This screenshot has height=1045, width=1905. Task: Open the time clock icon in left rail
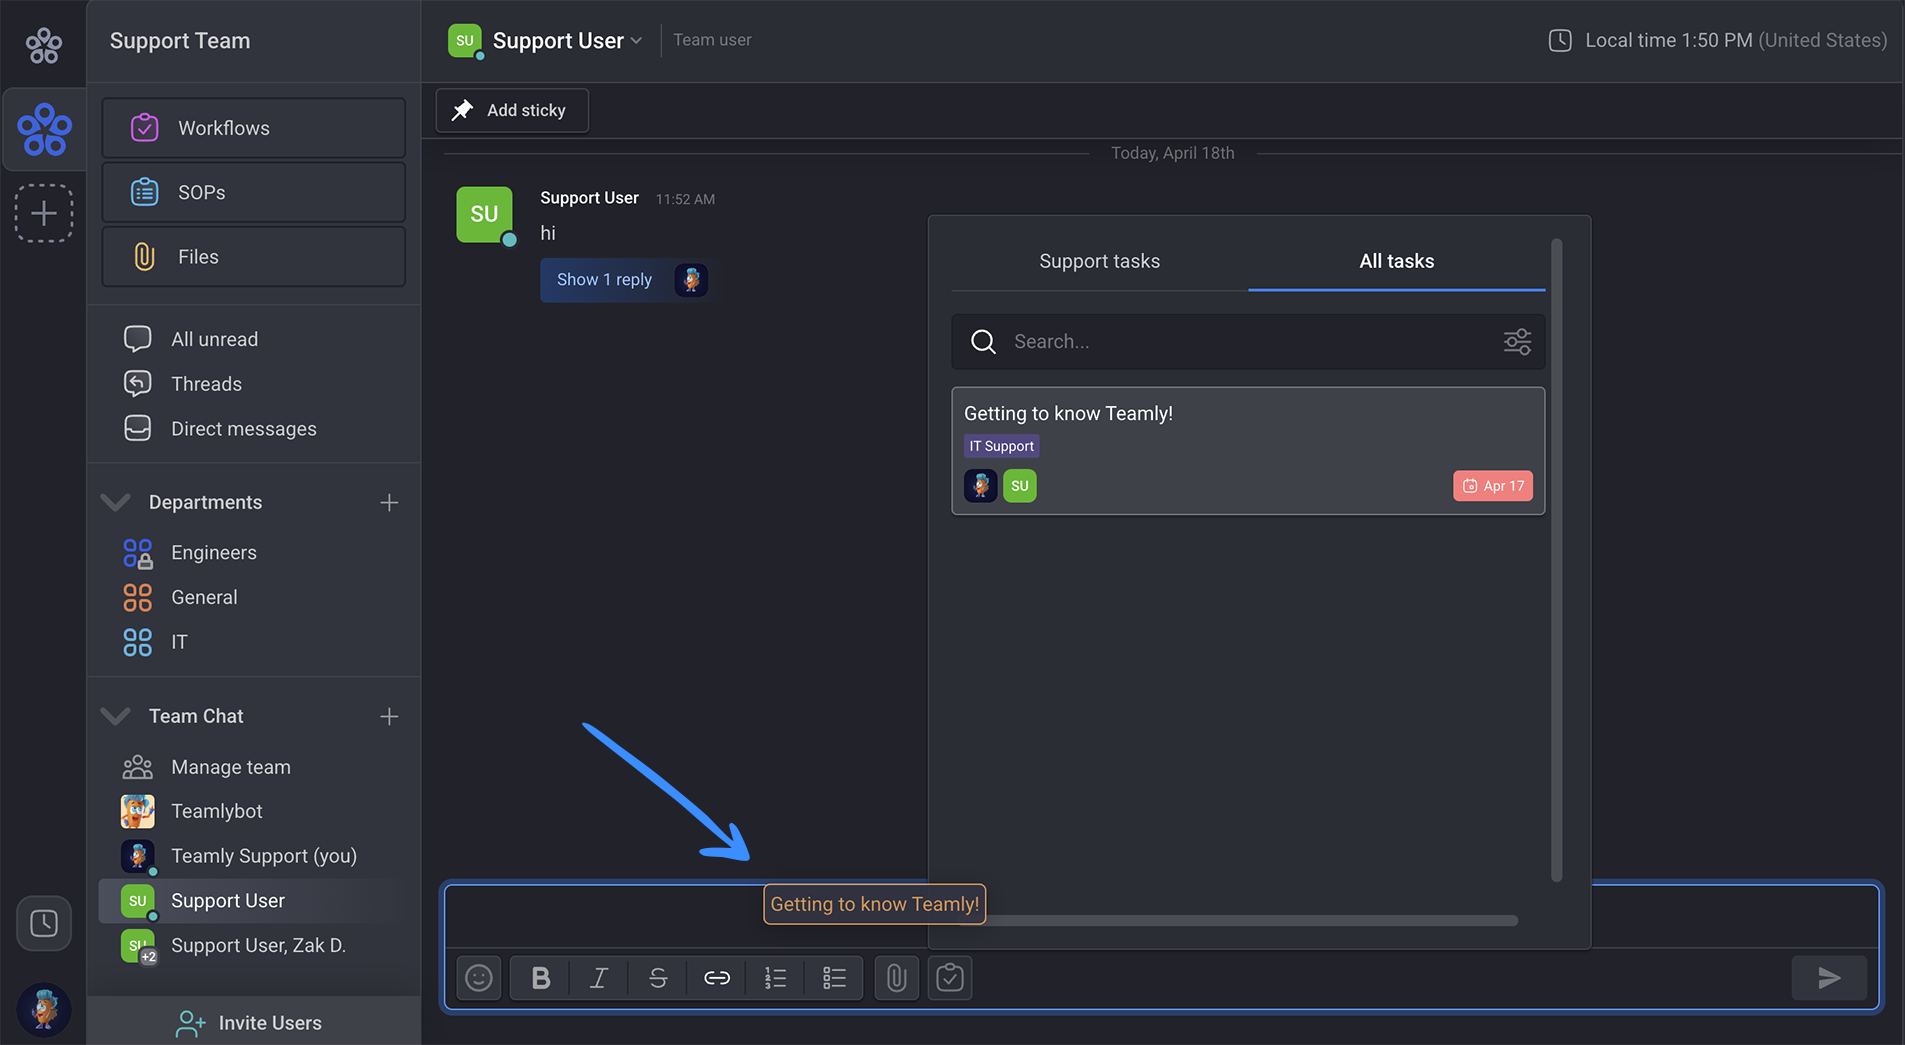point(43,923)
